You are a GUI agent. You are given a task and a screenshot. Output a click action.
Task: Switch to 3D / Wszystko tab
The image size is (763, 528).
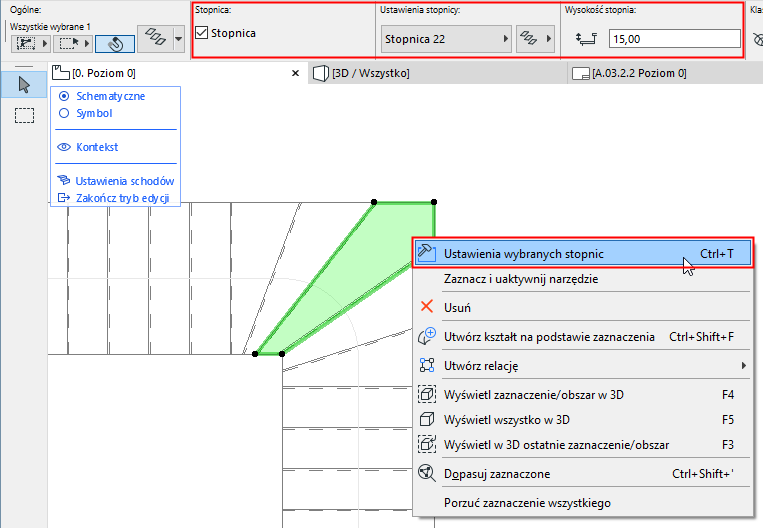click(x=437, y=73)
